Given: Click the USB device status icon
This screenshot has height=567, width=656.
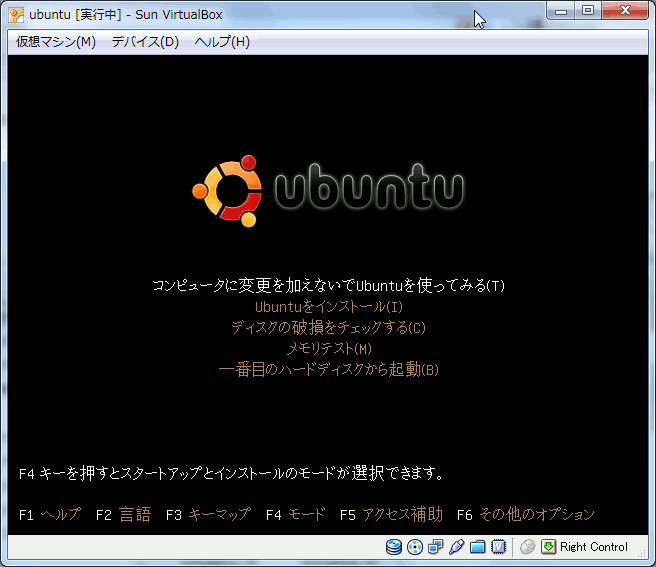Looking at the screenshot, I should click(x=456, y=547).
